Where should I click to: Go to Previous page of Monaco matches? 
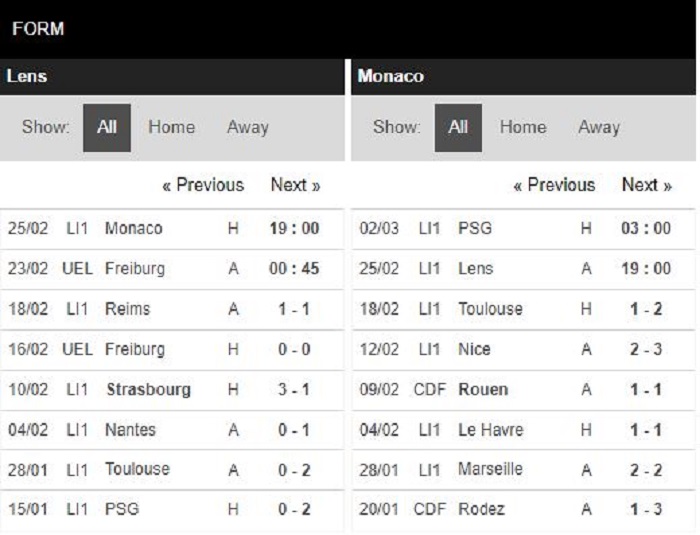tap(554, 185)
